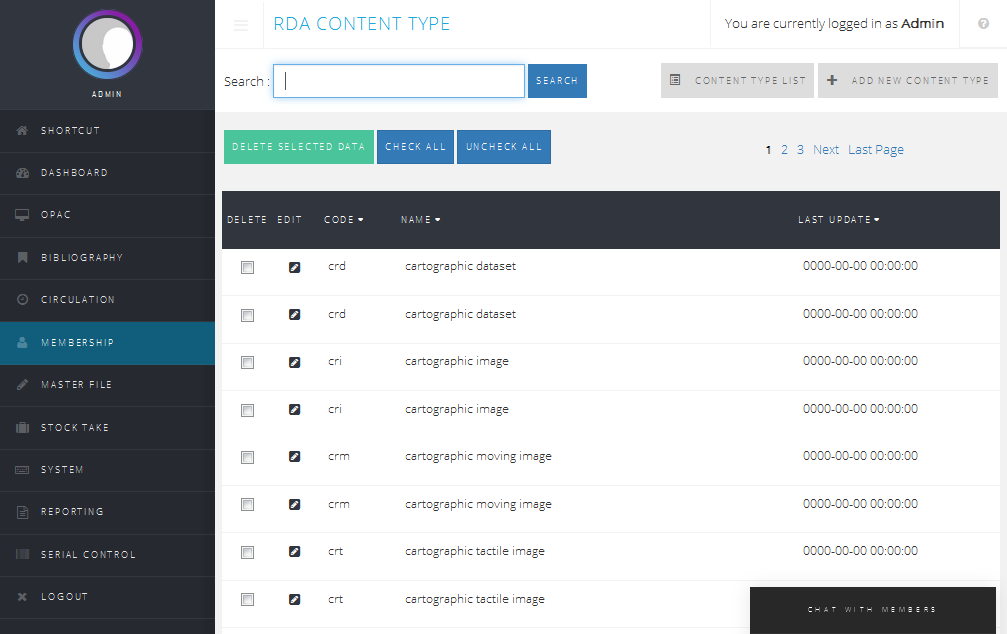
Task: Click the edit icon for the first crt row
Action: pos(294,552)
